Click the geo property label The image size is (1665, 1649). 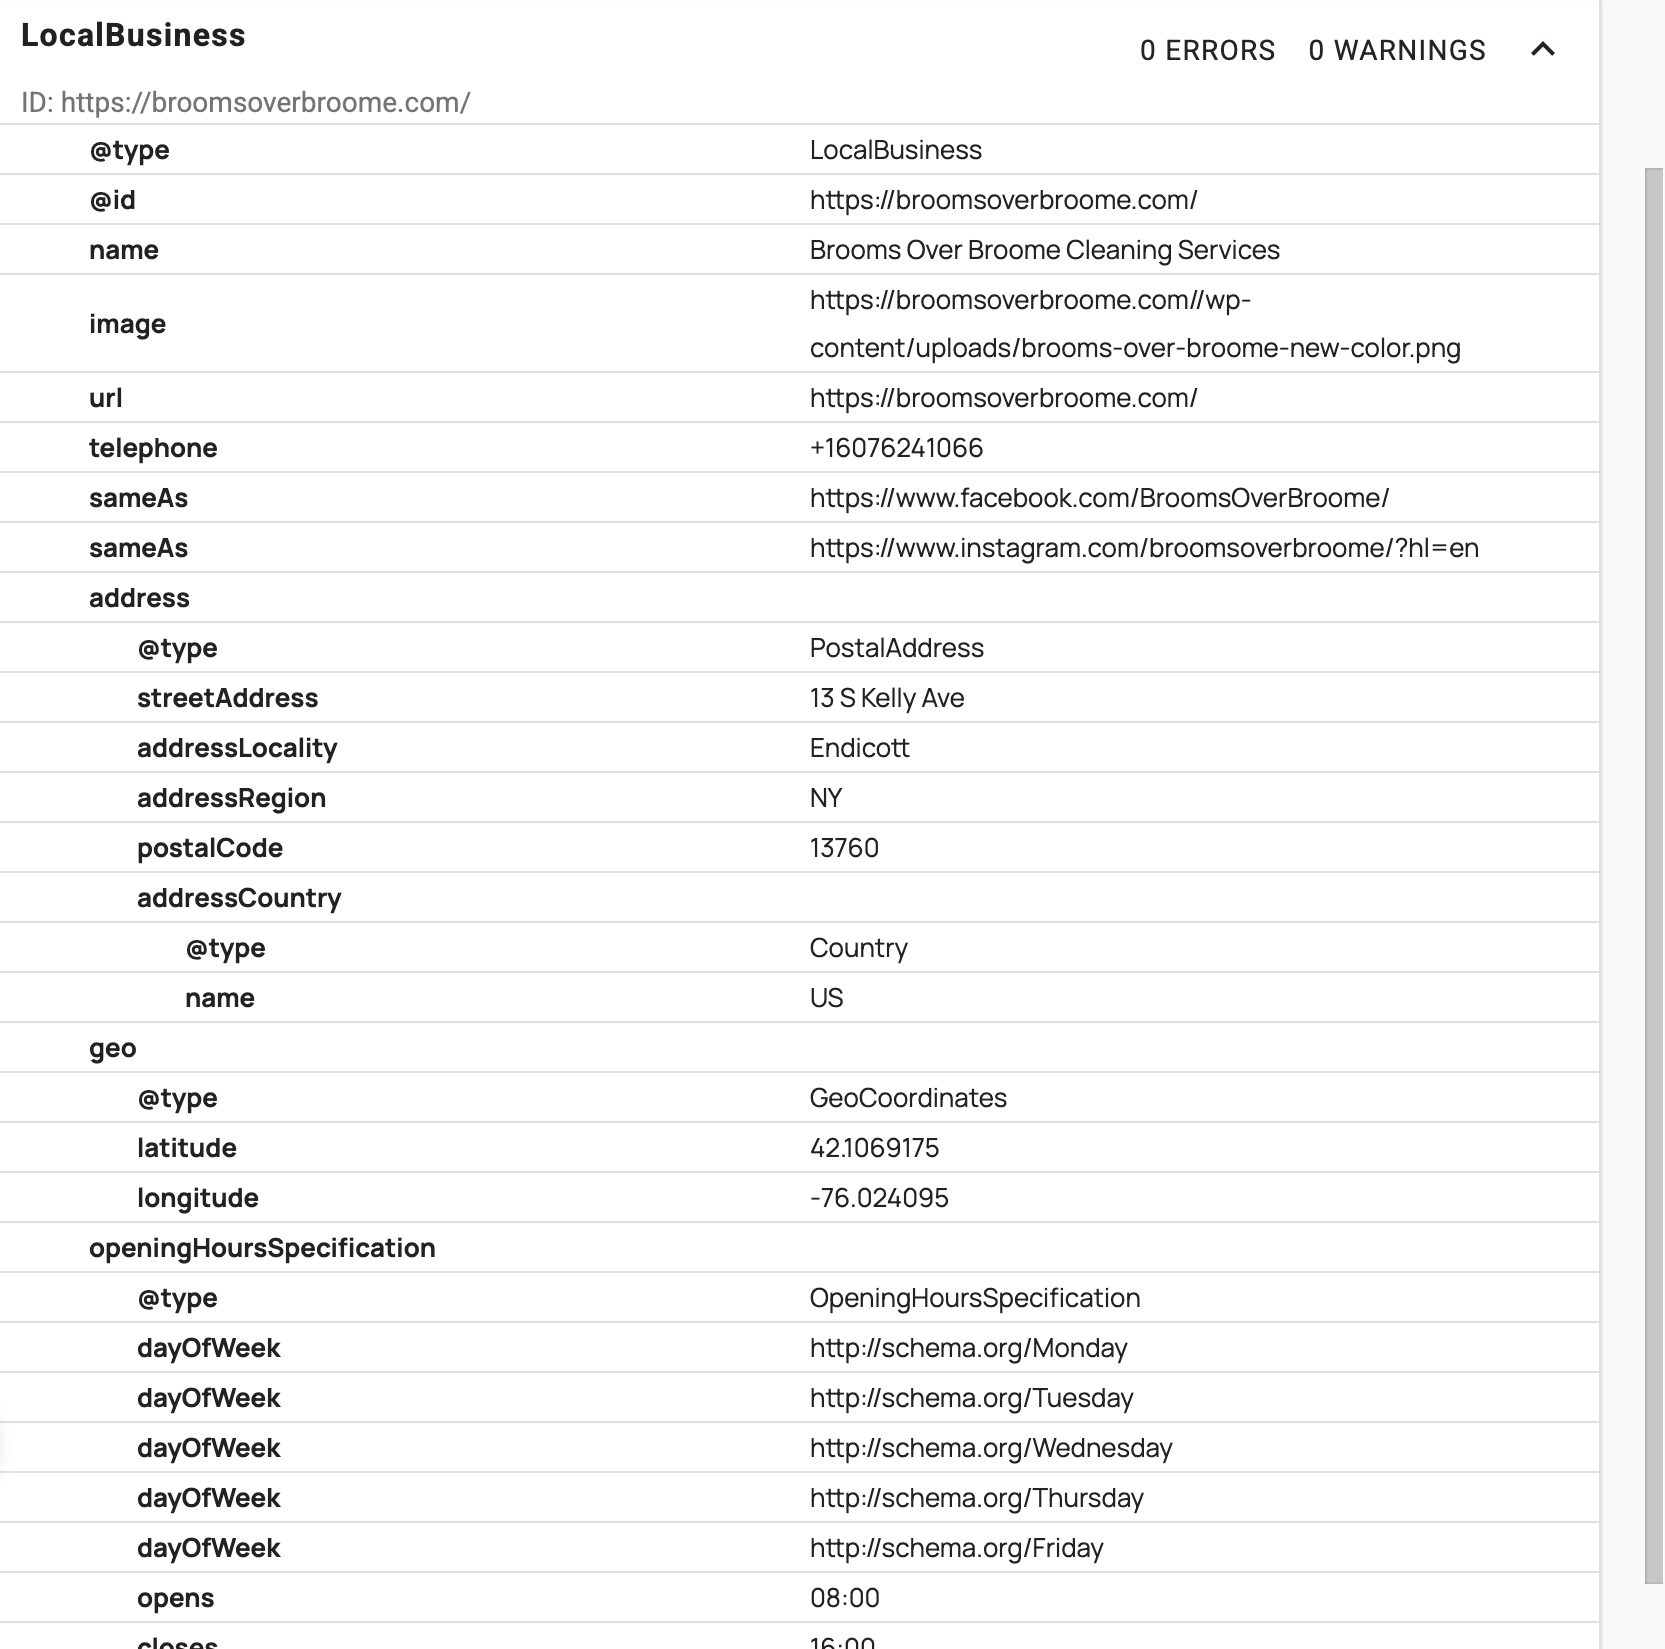coord(112,1048)
